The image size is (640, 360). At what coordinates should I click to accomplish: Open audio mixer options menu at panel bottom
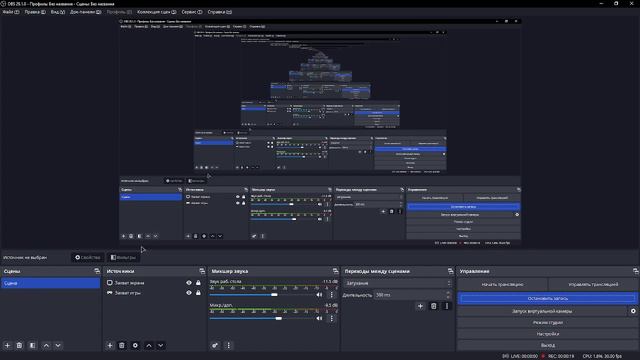tap(228, 345)
